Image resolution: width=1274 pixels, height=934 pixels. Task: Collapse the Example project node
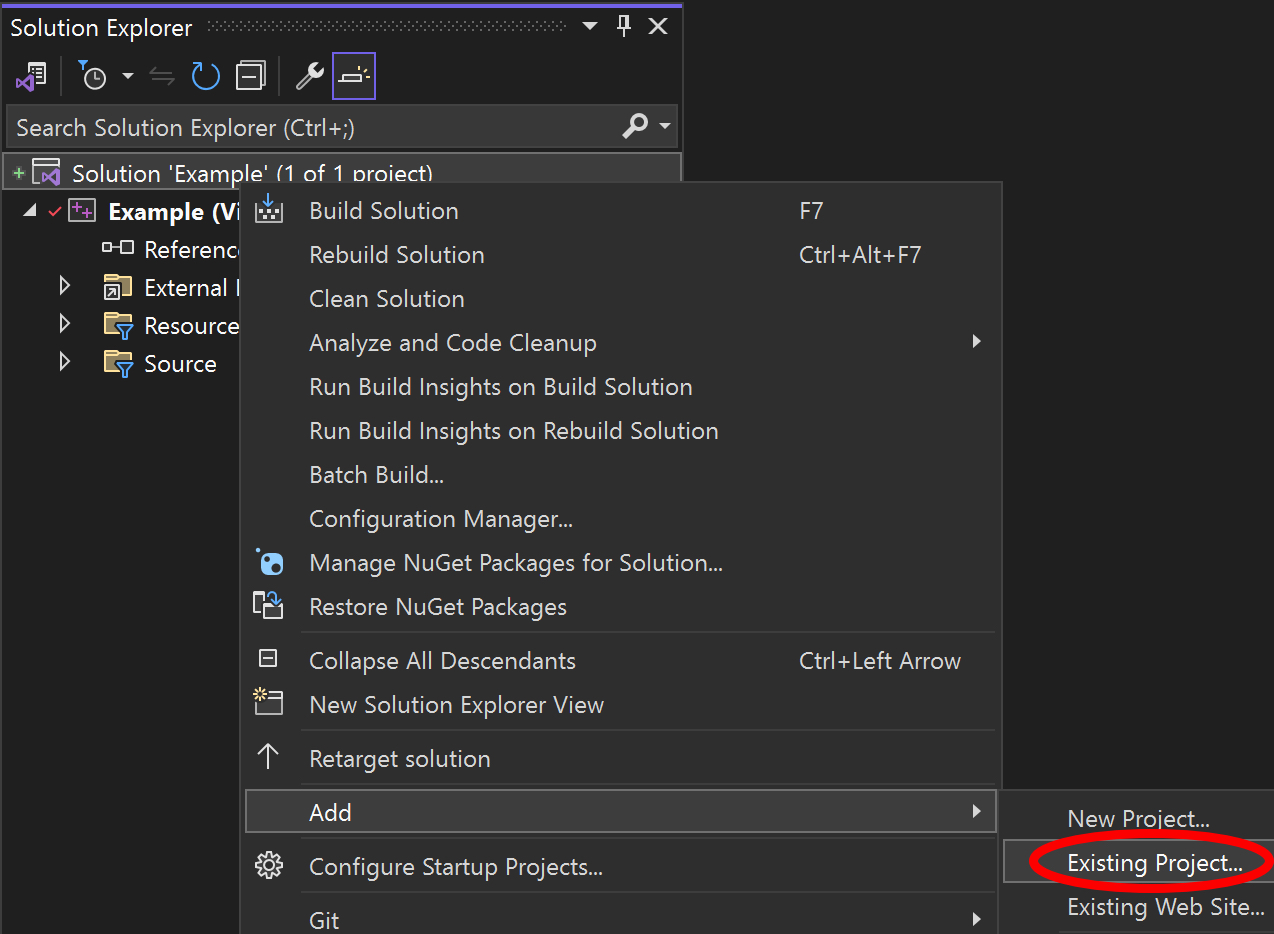(28, 211)
